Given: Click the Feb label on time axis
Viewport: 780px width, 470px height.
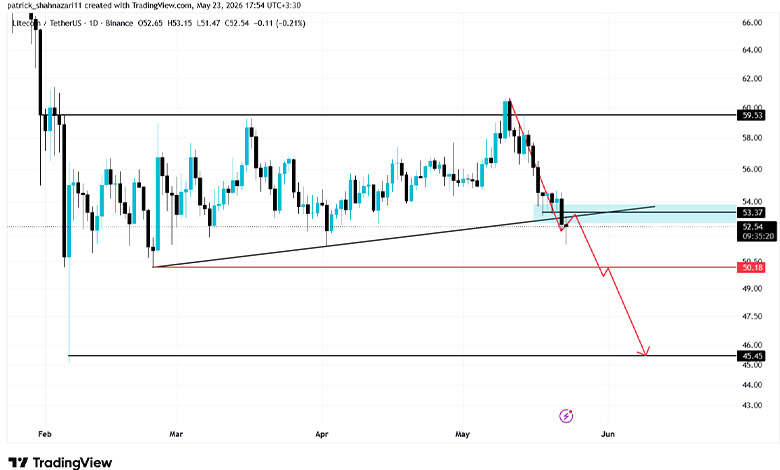Looking at the screenshot, I should point(45,434).
